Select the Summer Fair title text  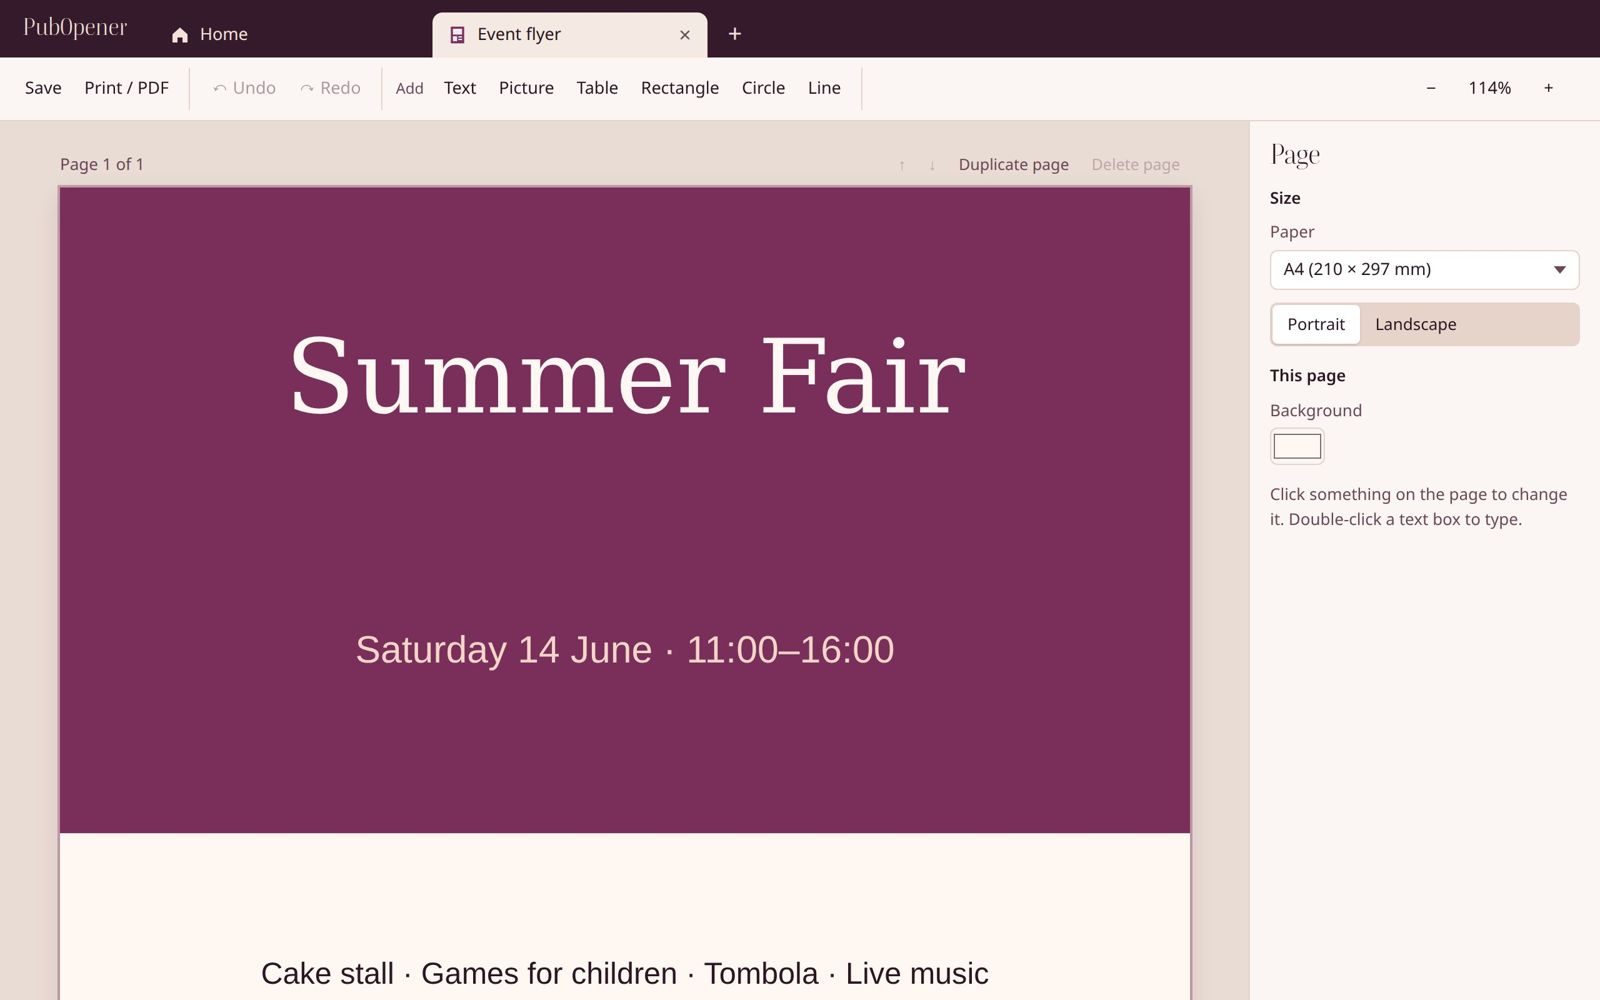pyautogui.click(x=627, y=377)
